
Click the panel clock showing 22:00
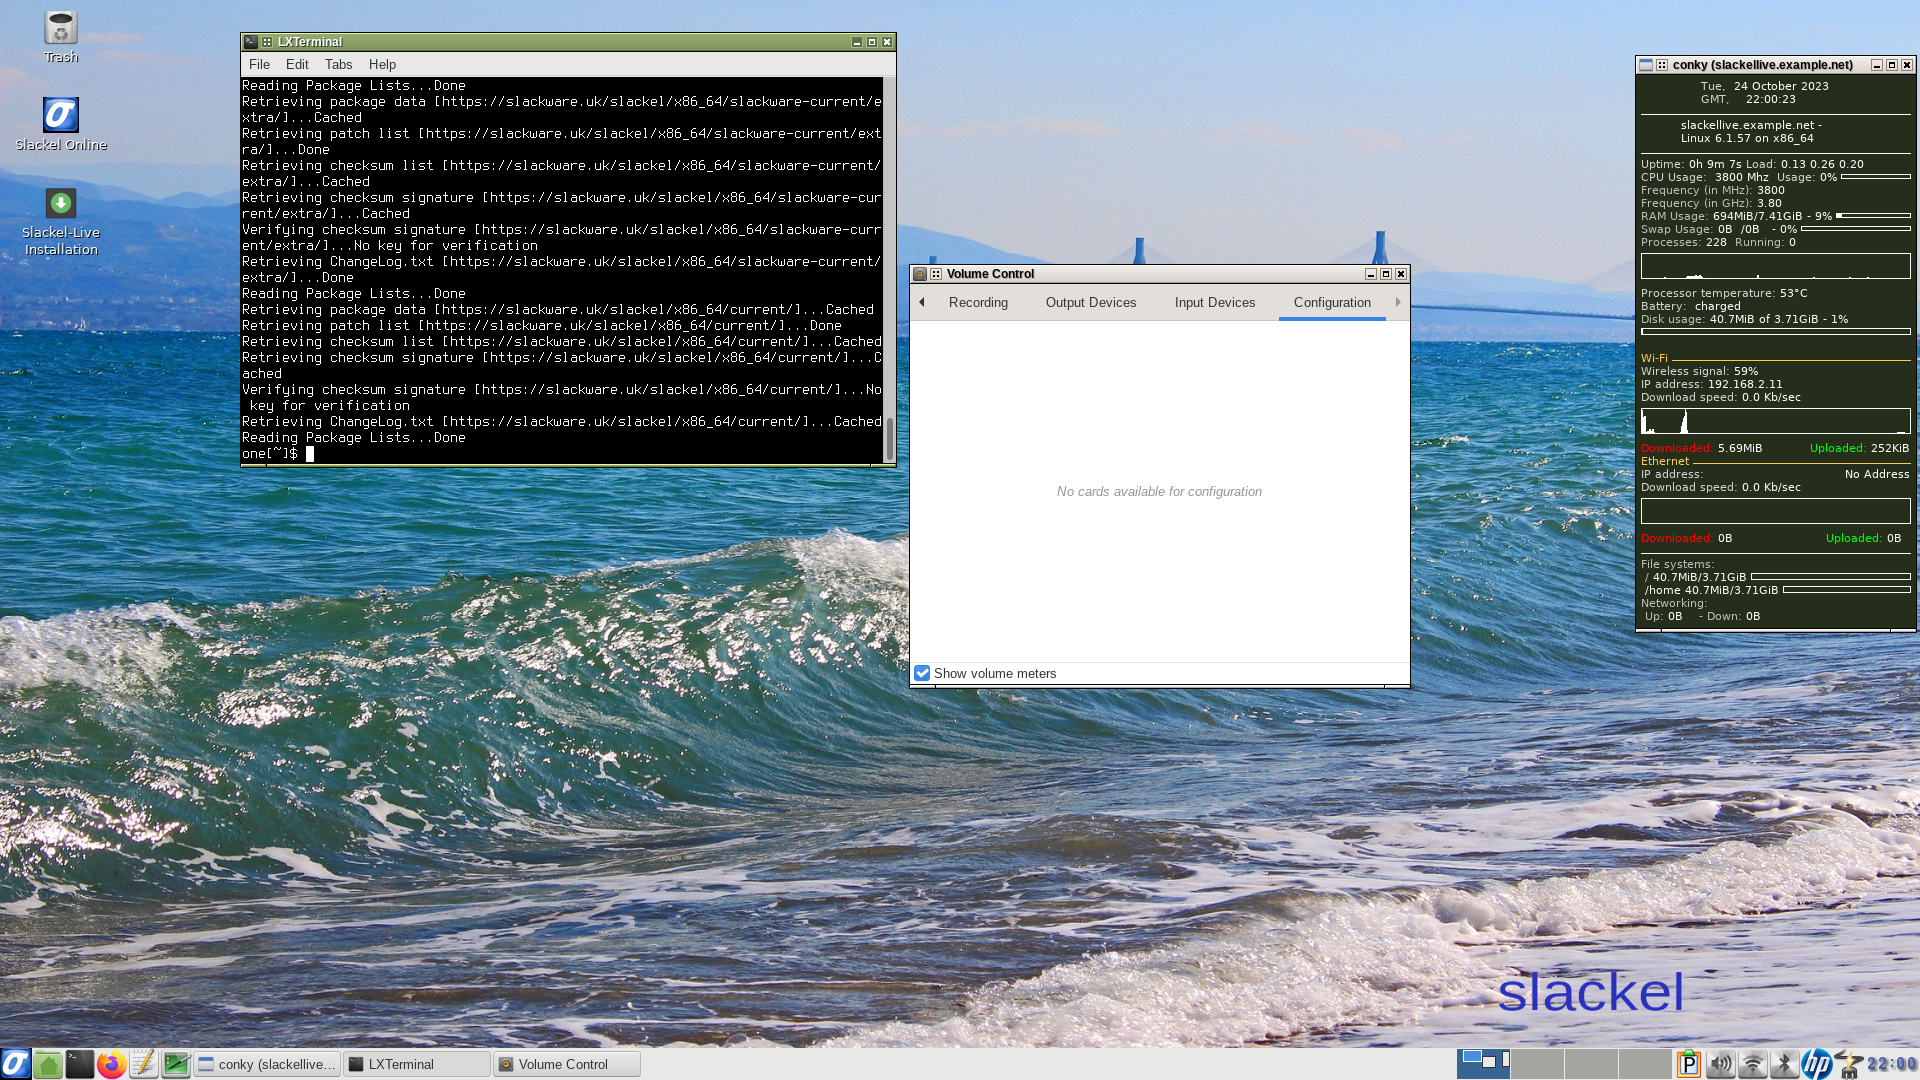point(1891,1064)
